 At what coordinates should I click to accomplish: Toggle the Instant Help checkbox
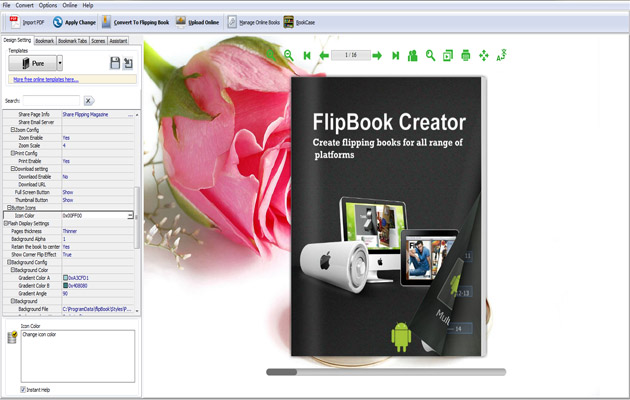tap(23, 389)
